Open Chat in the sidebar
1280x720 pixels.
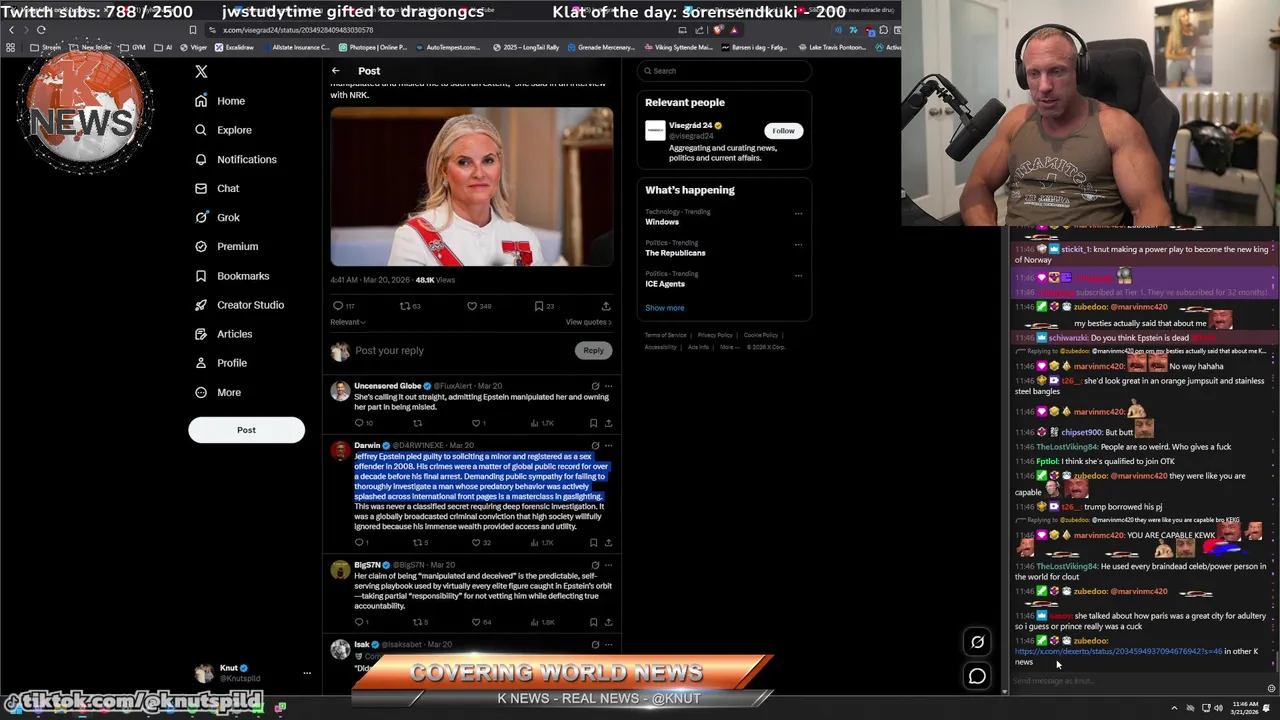pos(217,188)
